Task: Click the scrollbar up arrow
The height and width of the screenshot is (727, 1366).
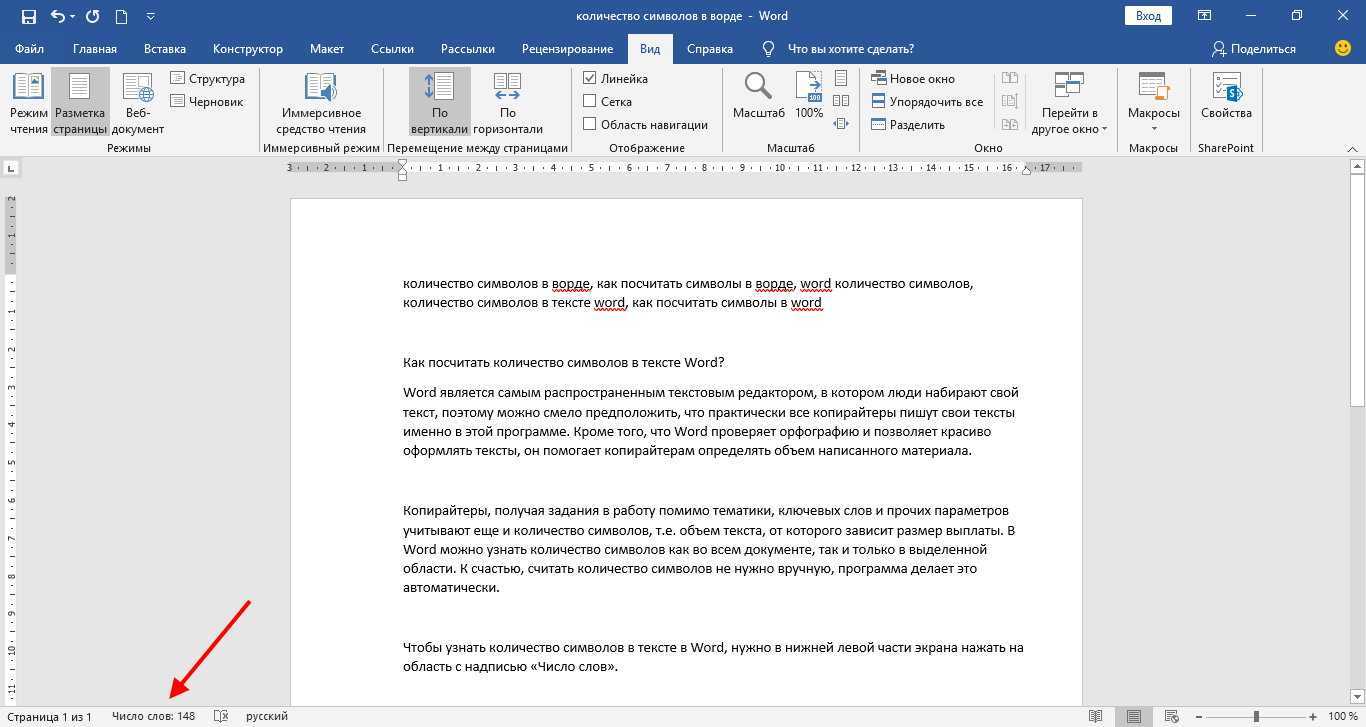Action: [x=1357, y=168]
